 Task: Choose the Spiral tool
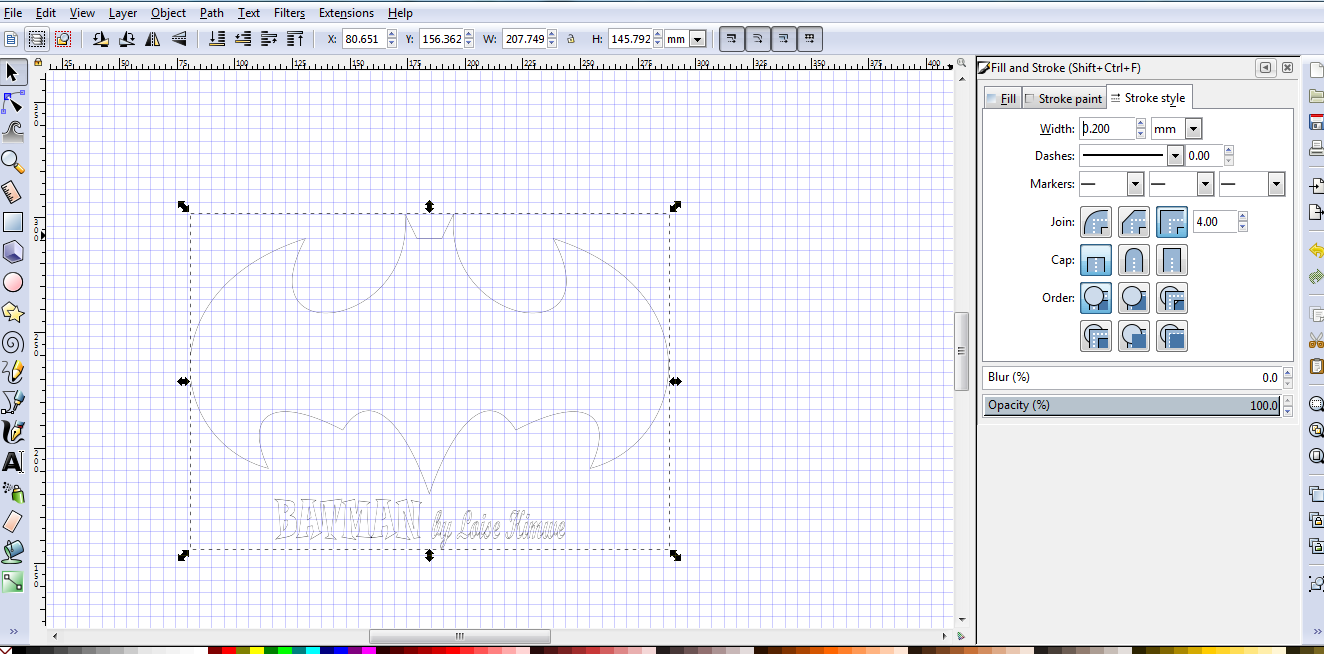point(13,342)
